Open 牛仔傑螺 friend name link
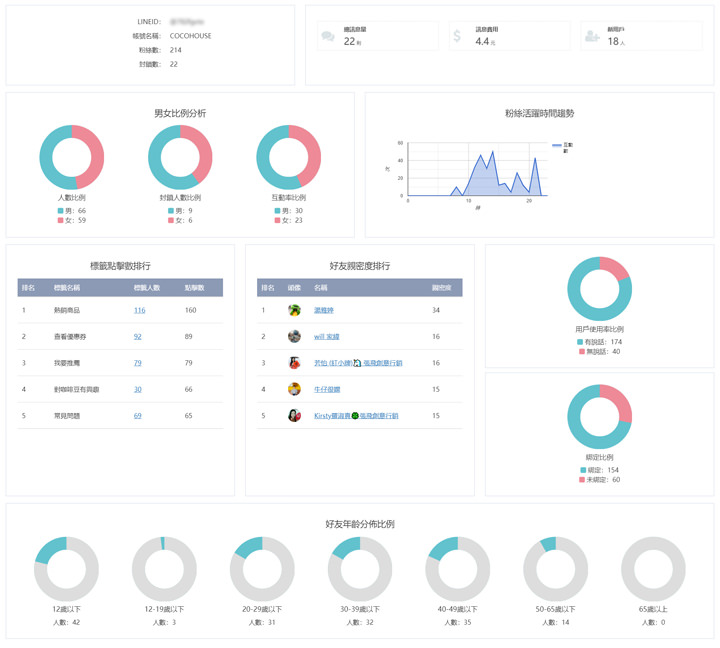The width and height of the screenshot is (720, 648). pos(326,389)
